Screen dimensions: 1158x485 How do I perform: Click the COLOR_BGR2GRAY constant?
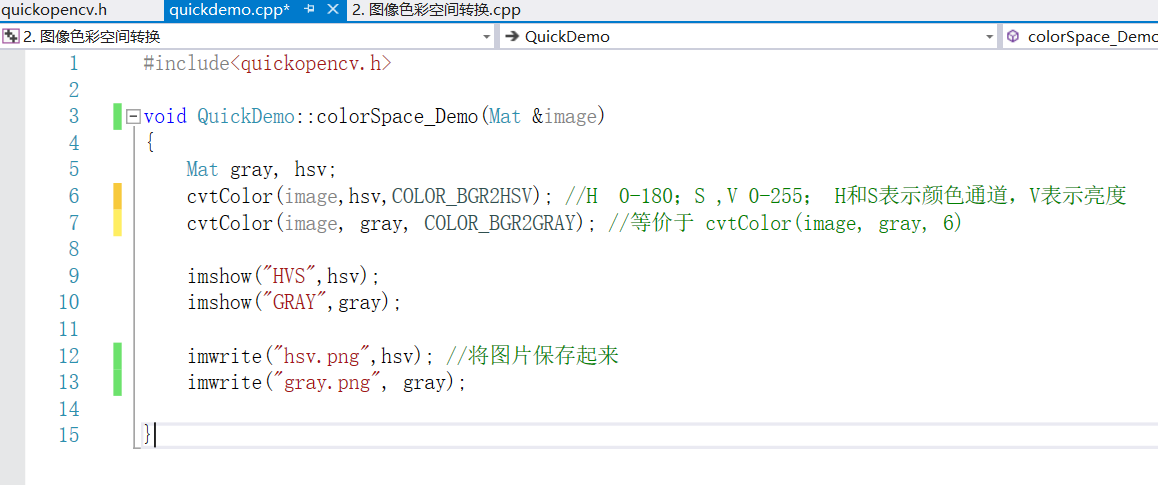pyautogui.click(x=499, y=223)
